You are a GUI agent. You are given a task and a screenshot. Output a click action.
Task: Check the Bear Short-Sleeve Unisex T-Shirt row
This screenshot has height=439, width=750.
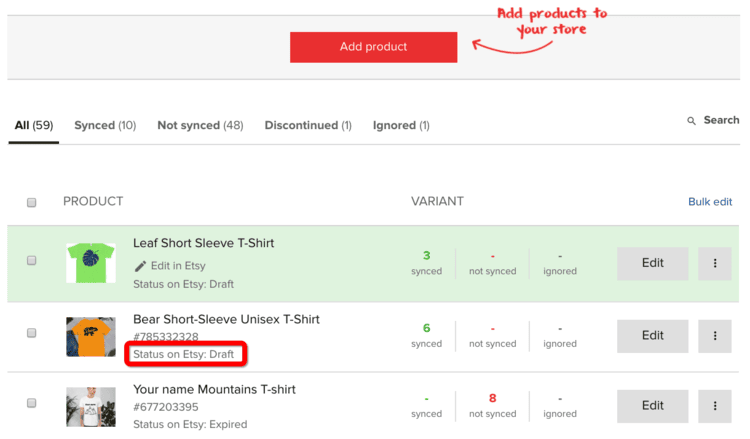point(32,332)
